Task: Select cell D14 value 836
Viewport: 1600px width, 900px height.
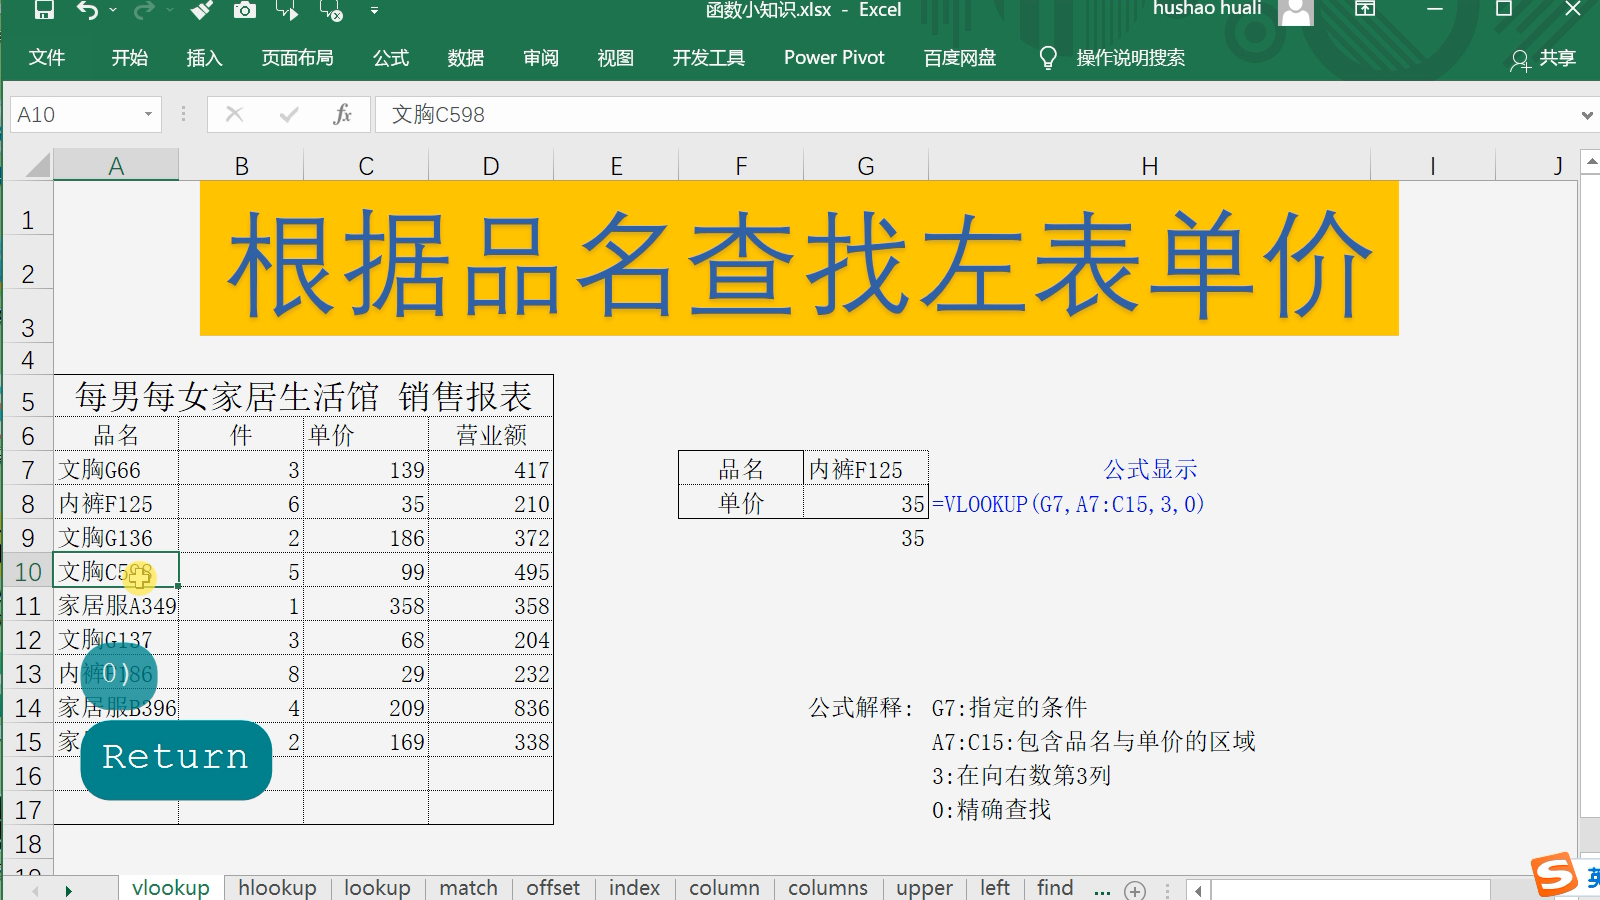Action: 491,708
